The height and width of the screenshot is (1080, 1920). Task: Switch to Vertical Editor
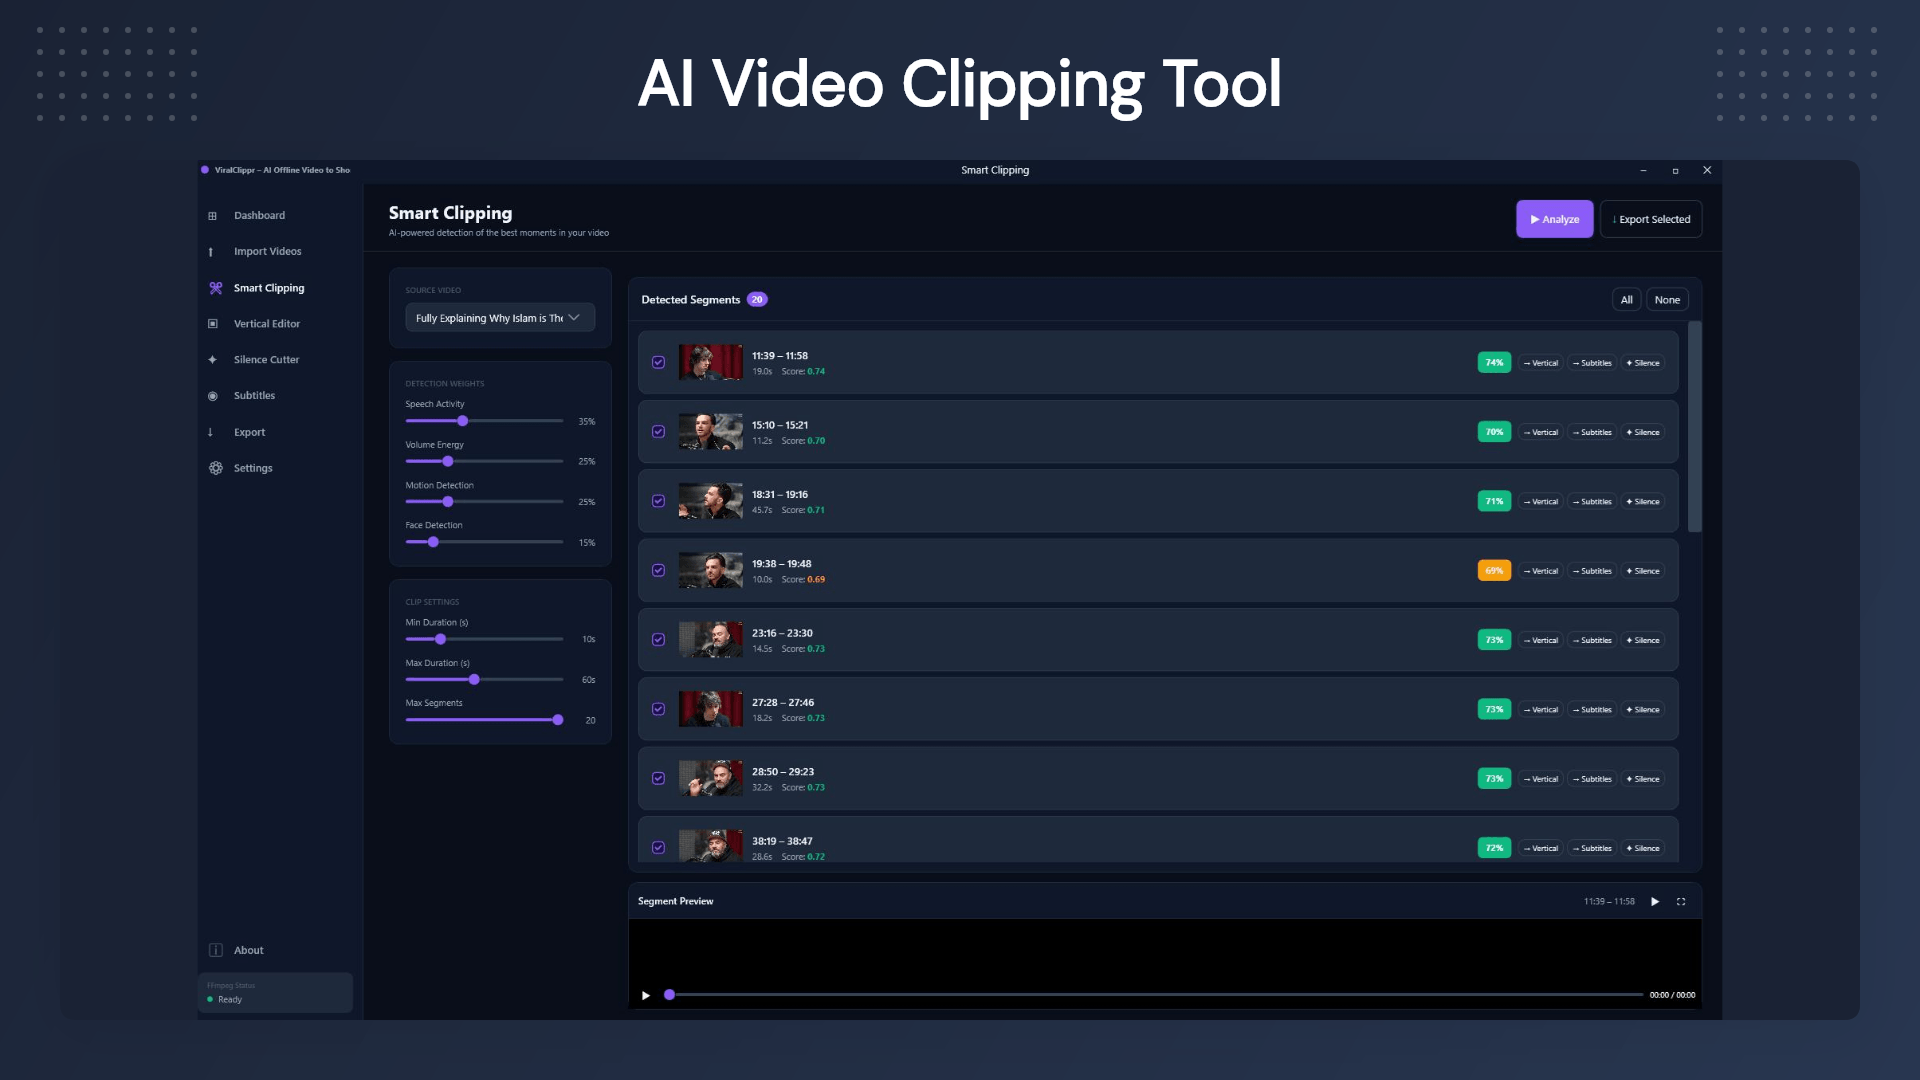266,324
